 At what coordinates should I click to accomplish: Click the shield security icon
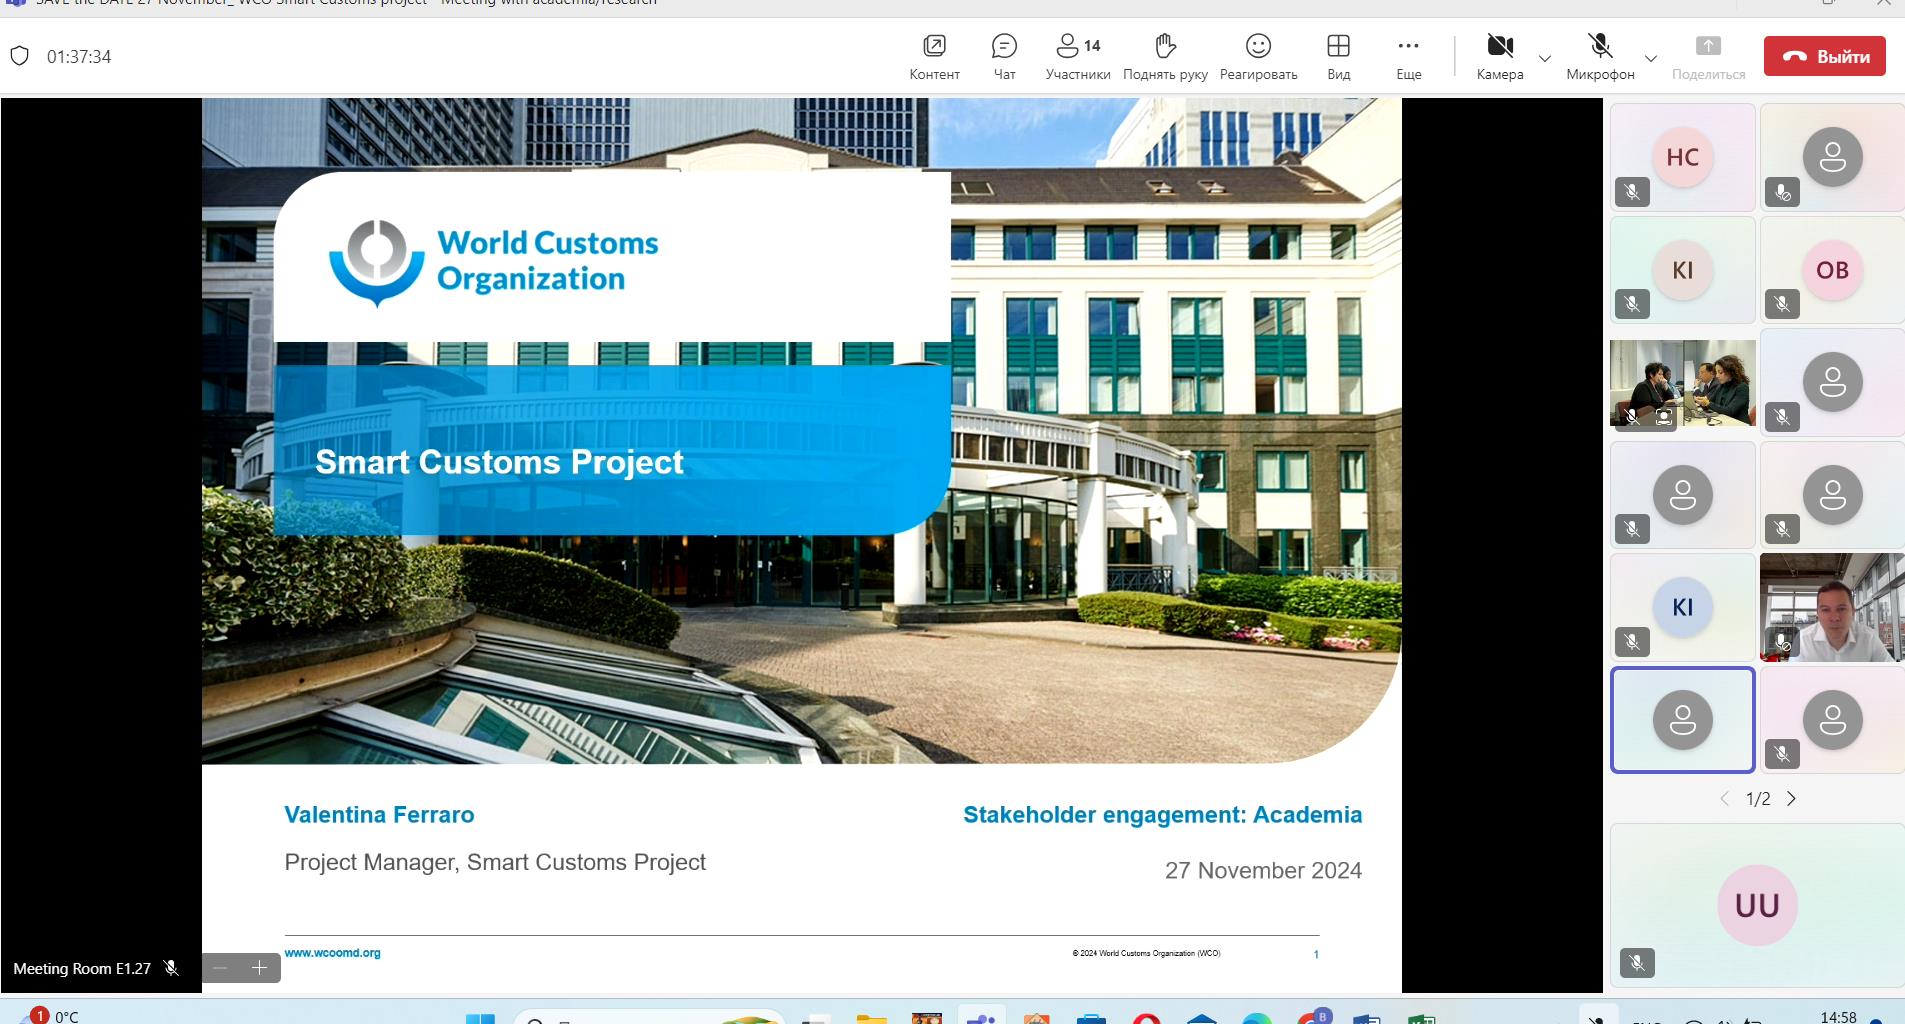coord(19,56)
